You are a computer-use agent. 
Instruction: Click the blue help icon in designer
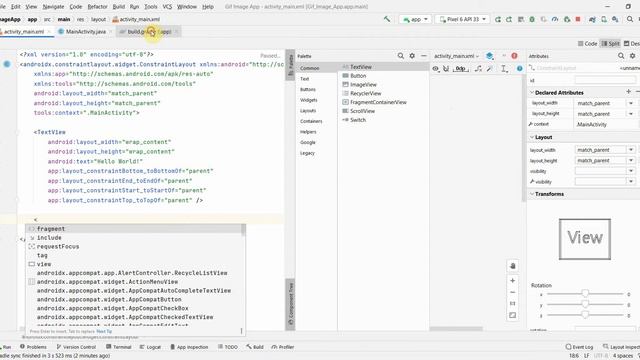pyautogui.click(x=520, y=69)
